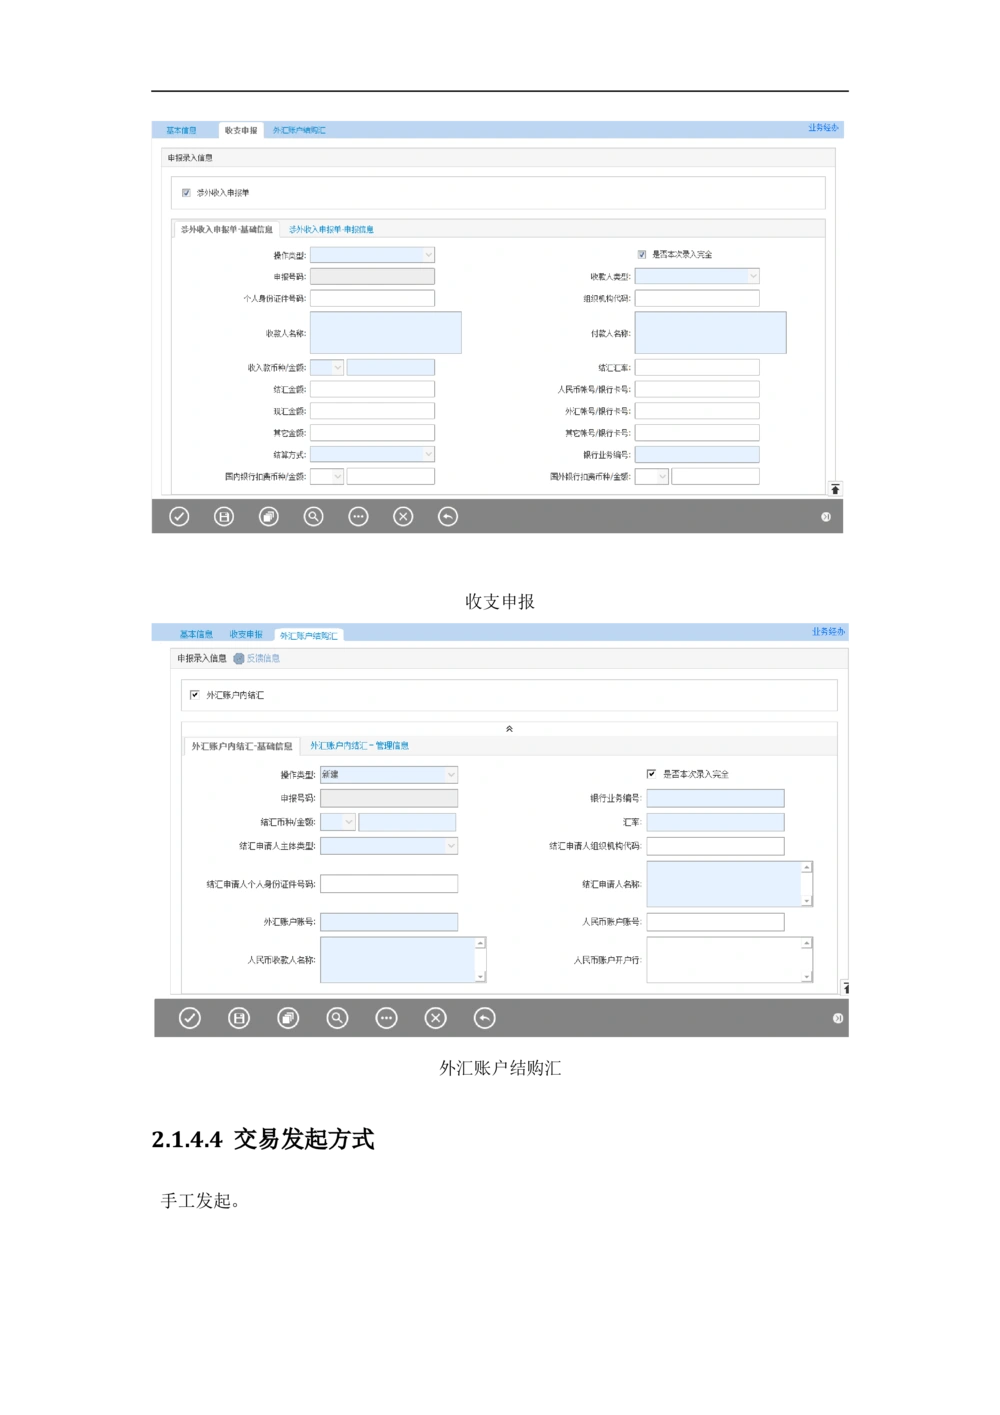This screenshot has height=1415, width=1000.
Task: Toggle the 涉外收入申报单 checkbox
Action: coord(186,193)
